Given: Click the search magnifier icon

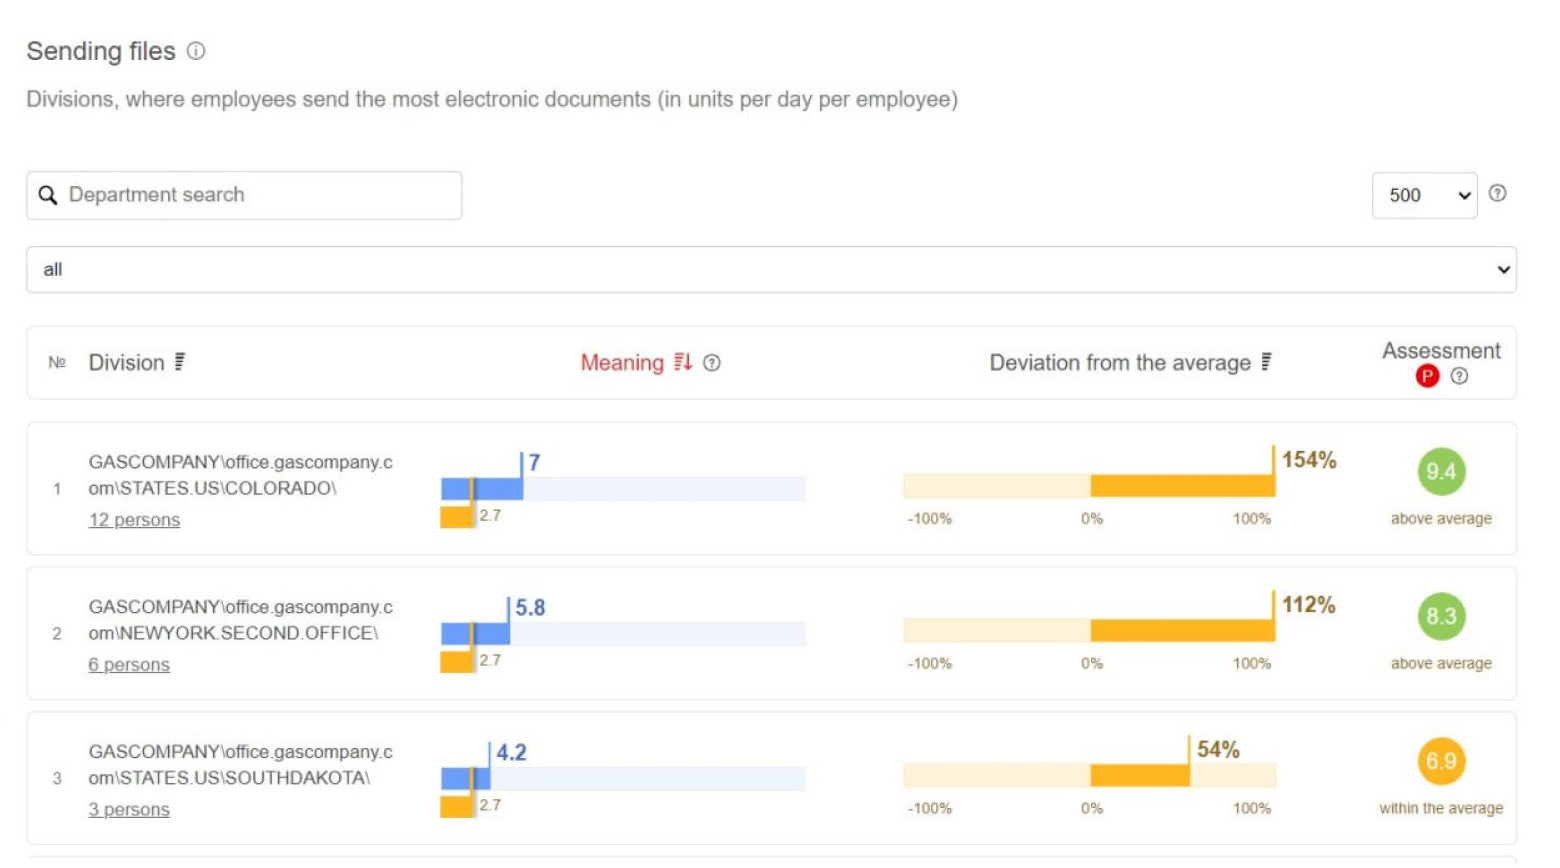Looking at the screenshot, I should [48, 195].
